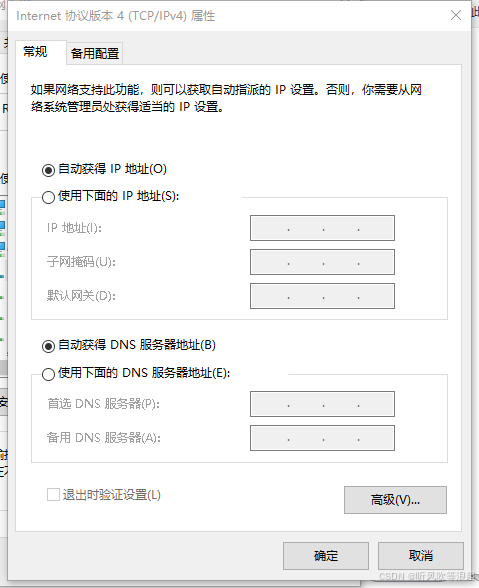Click the dialog title bar text
Screen dimensions: 479x588
click(116, 16)
